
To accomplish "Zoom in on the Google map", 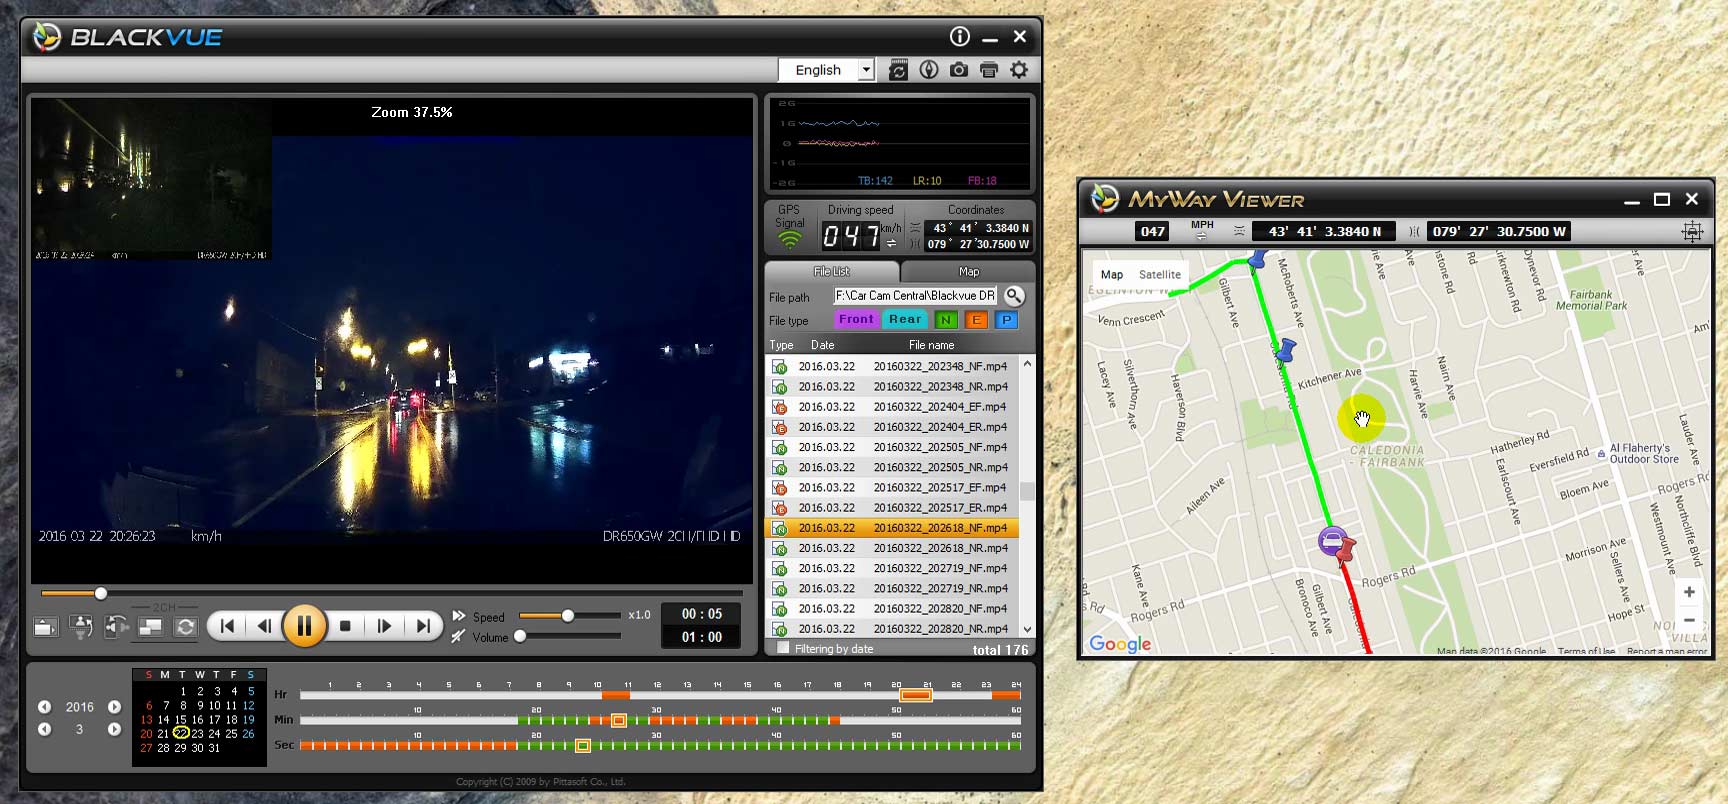I will (1689, 592).
